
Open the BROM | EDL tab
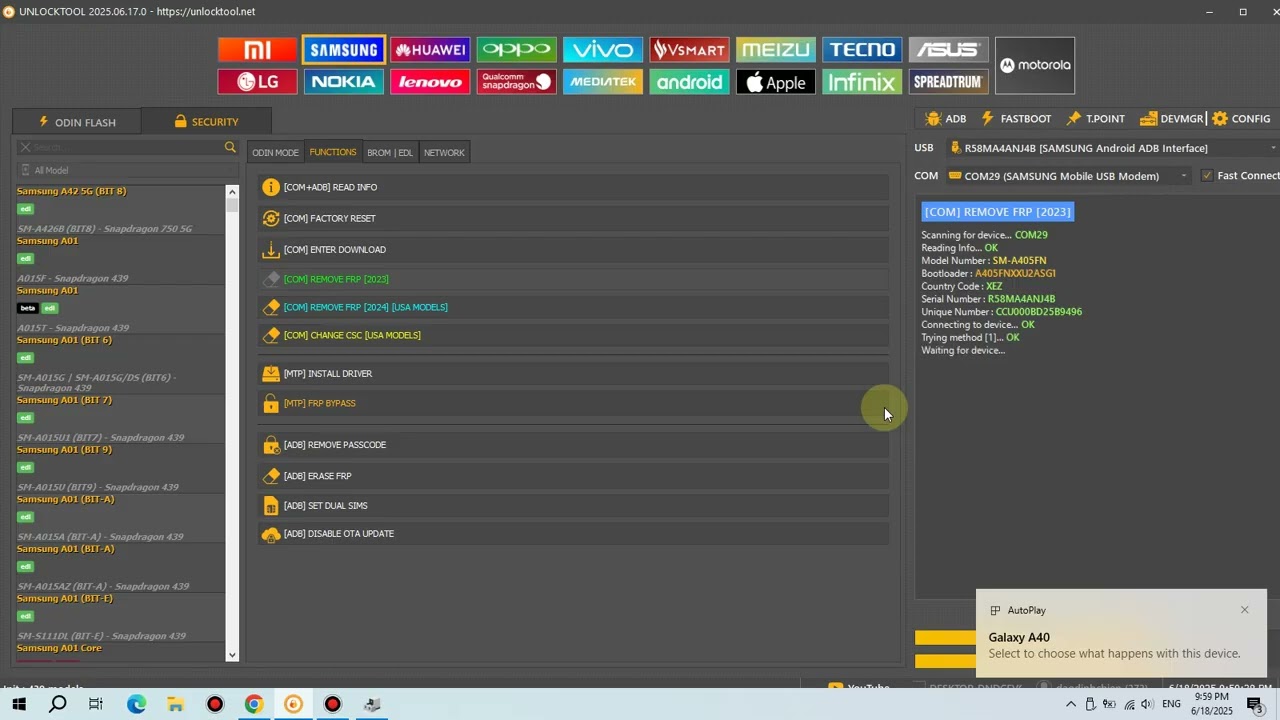pyautogui.click(x=390, y=153)
